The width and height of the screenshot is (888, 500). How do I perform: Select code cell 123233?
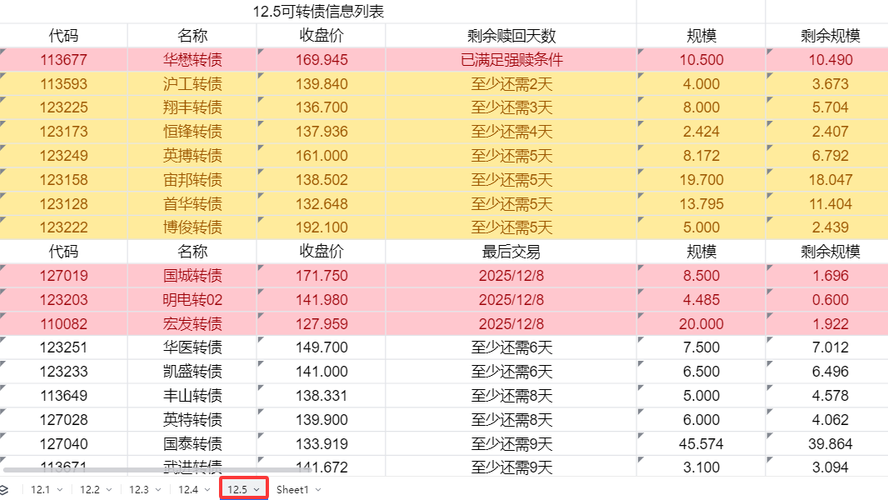(x=63, y=371)
